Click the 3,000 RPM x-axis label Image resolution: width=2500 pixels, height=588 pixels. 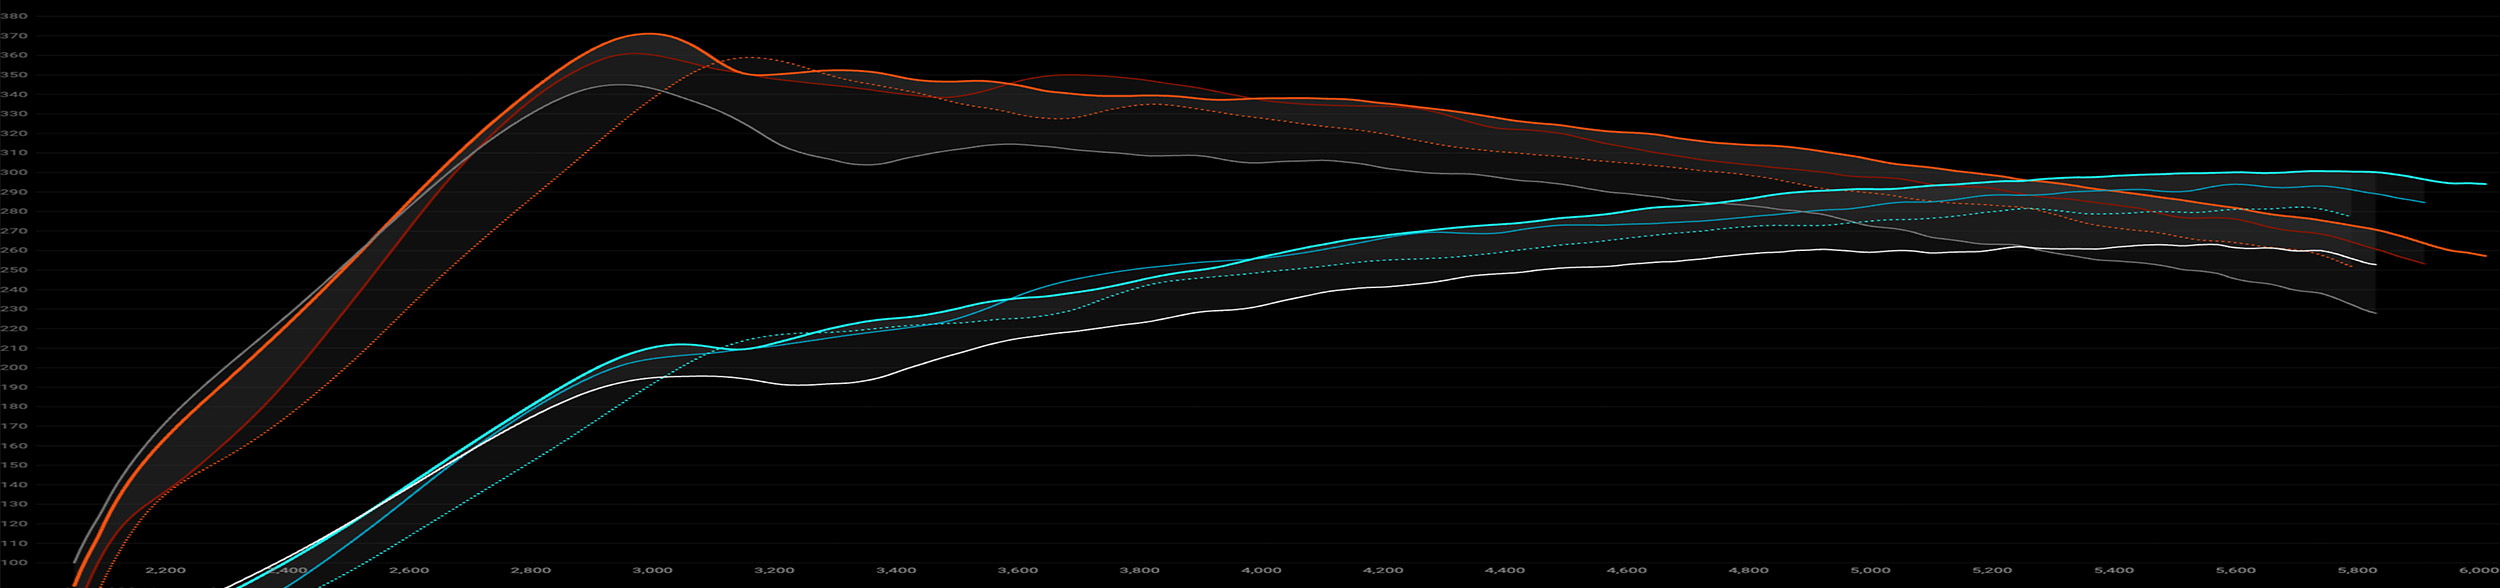tap(652, 570)
